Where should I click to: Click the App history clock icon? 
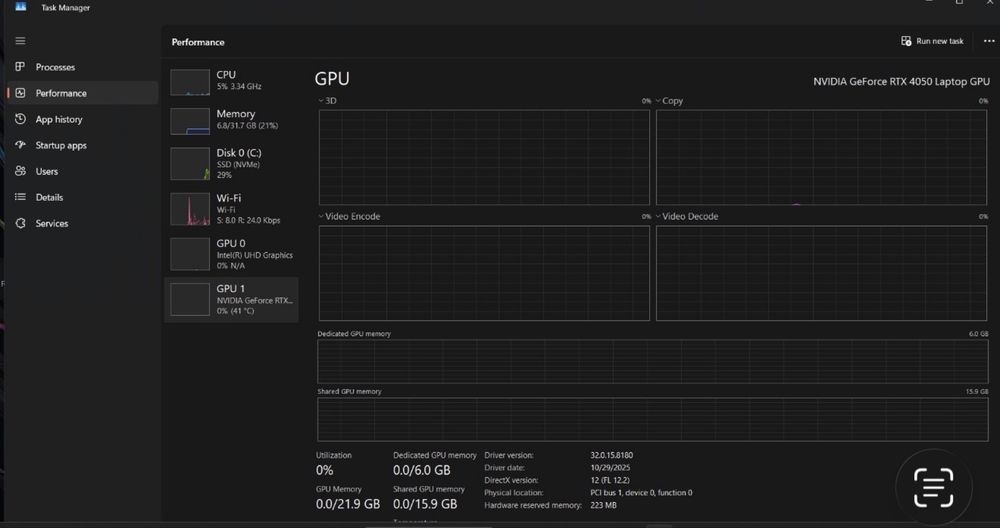point(20,119)
